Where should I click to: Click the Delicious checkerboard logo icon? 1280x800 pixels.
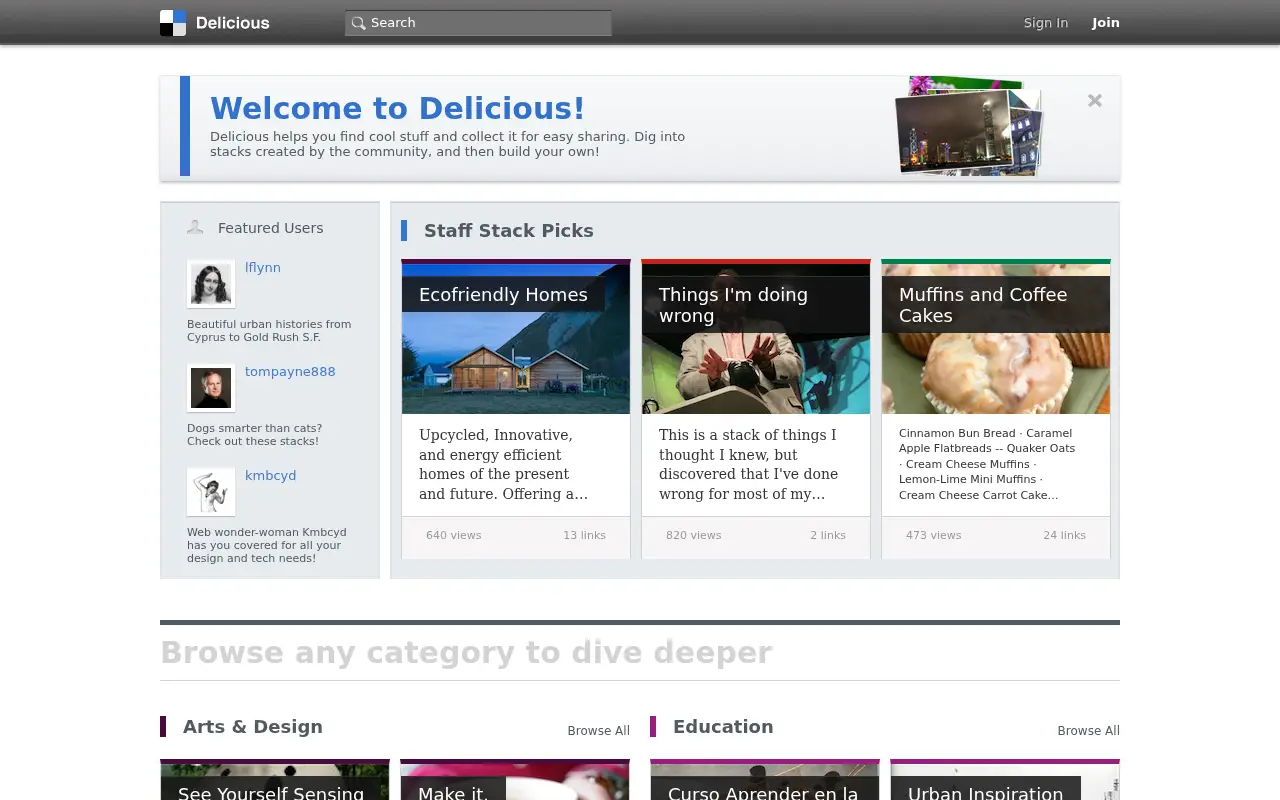pyautogui.click(x=173, y=23)
